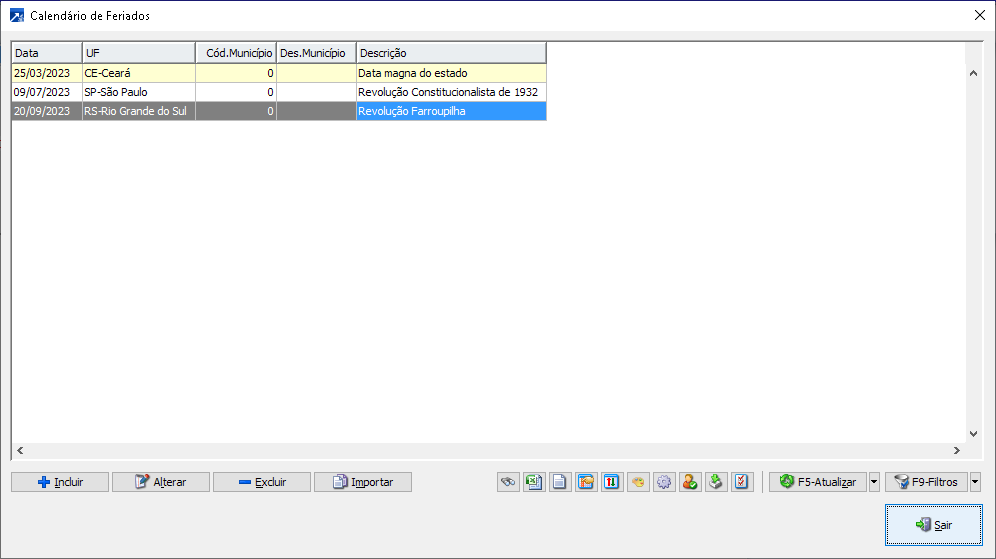Select the 20/09/2023 date cell
This screenshot has width=996, height=559.
47,111
